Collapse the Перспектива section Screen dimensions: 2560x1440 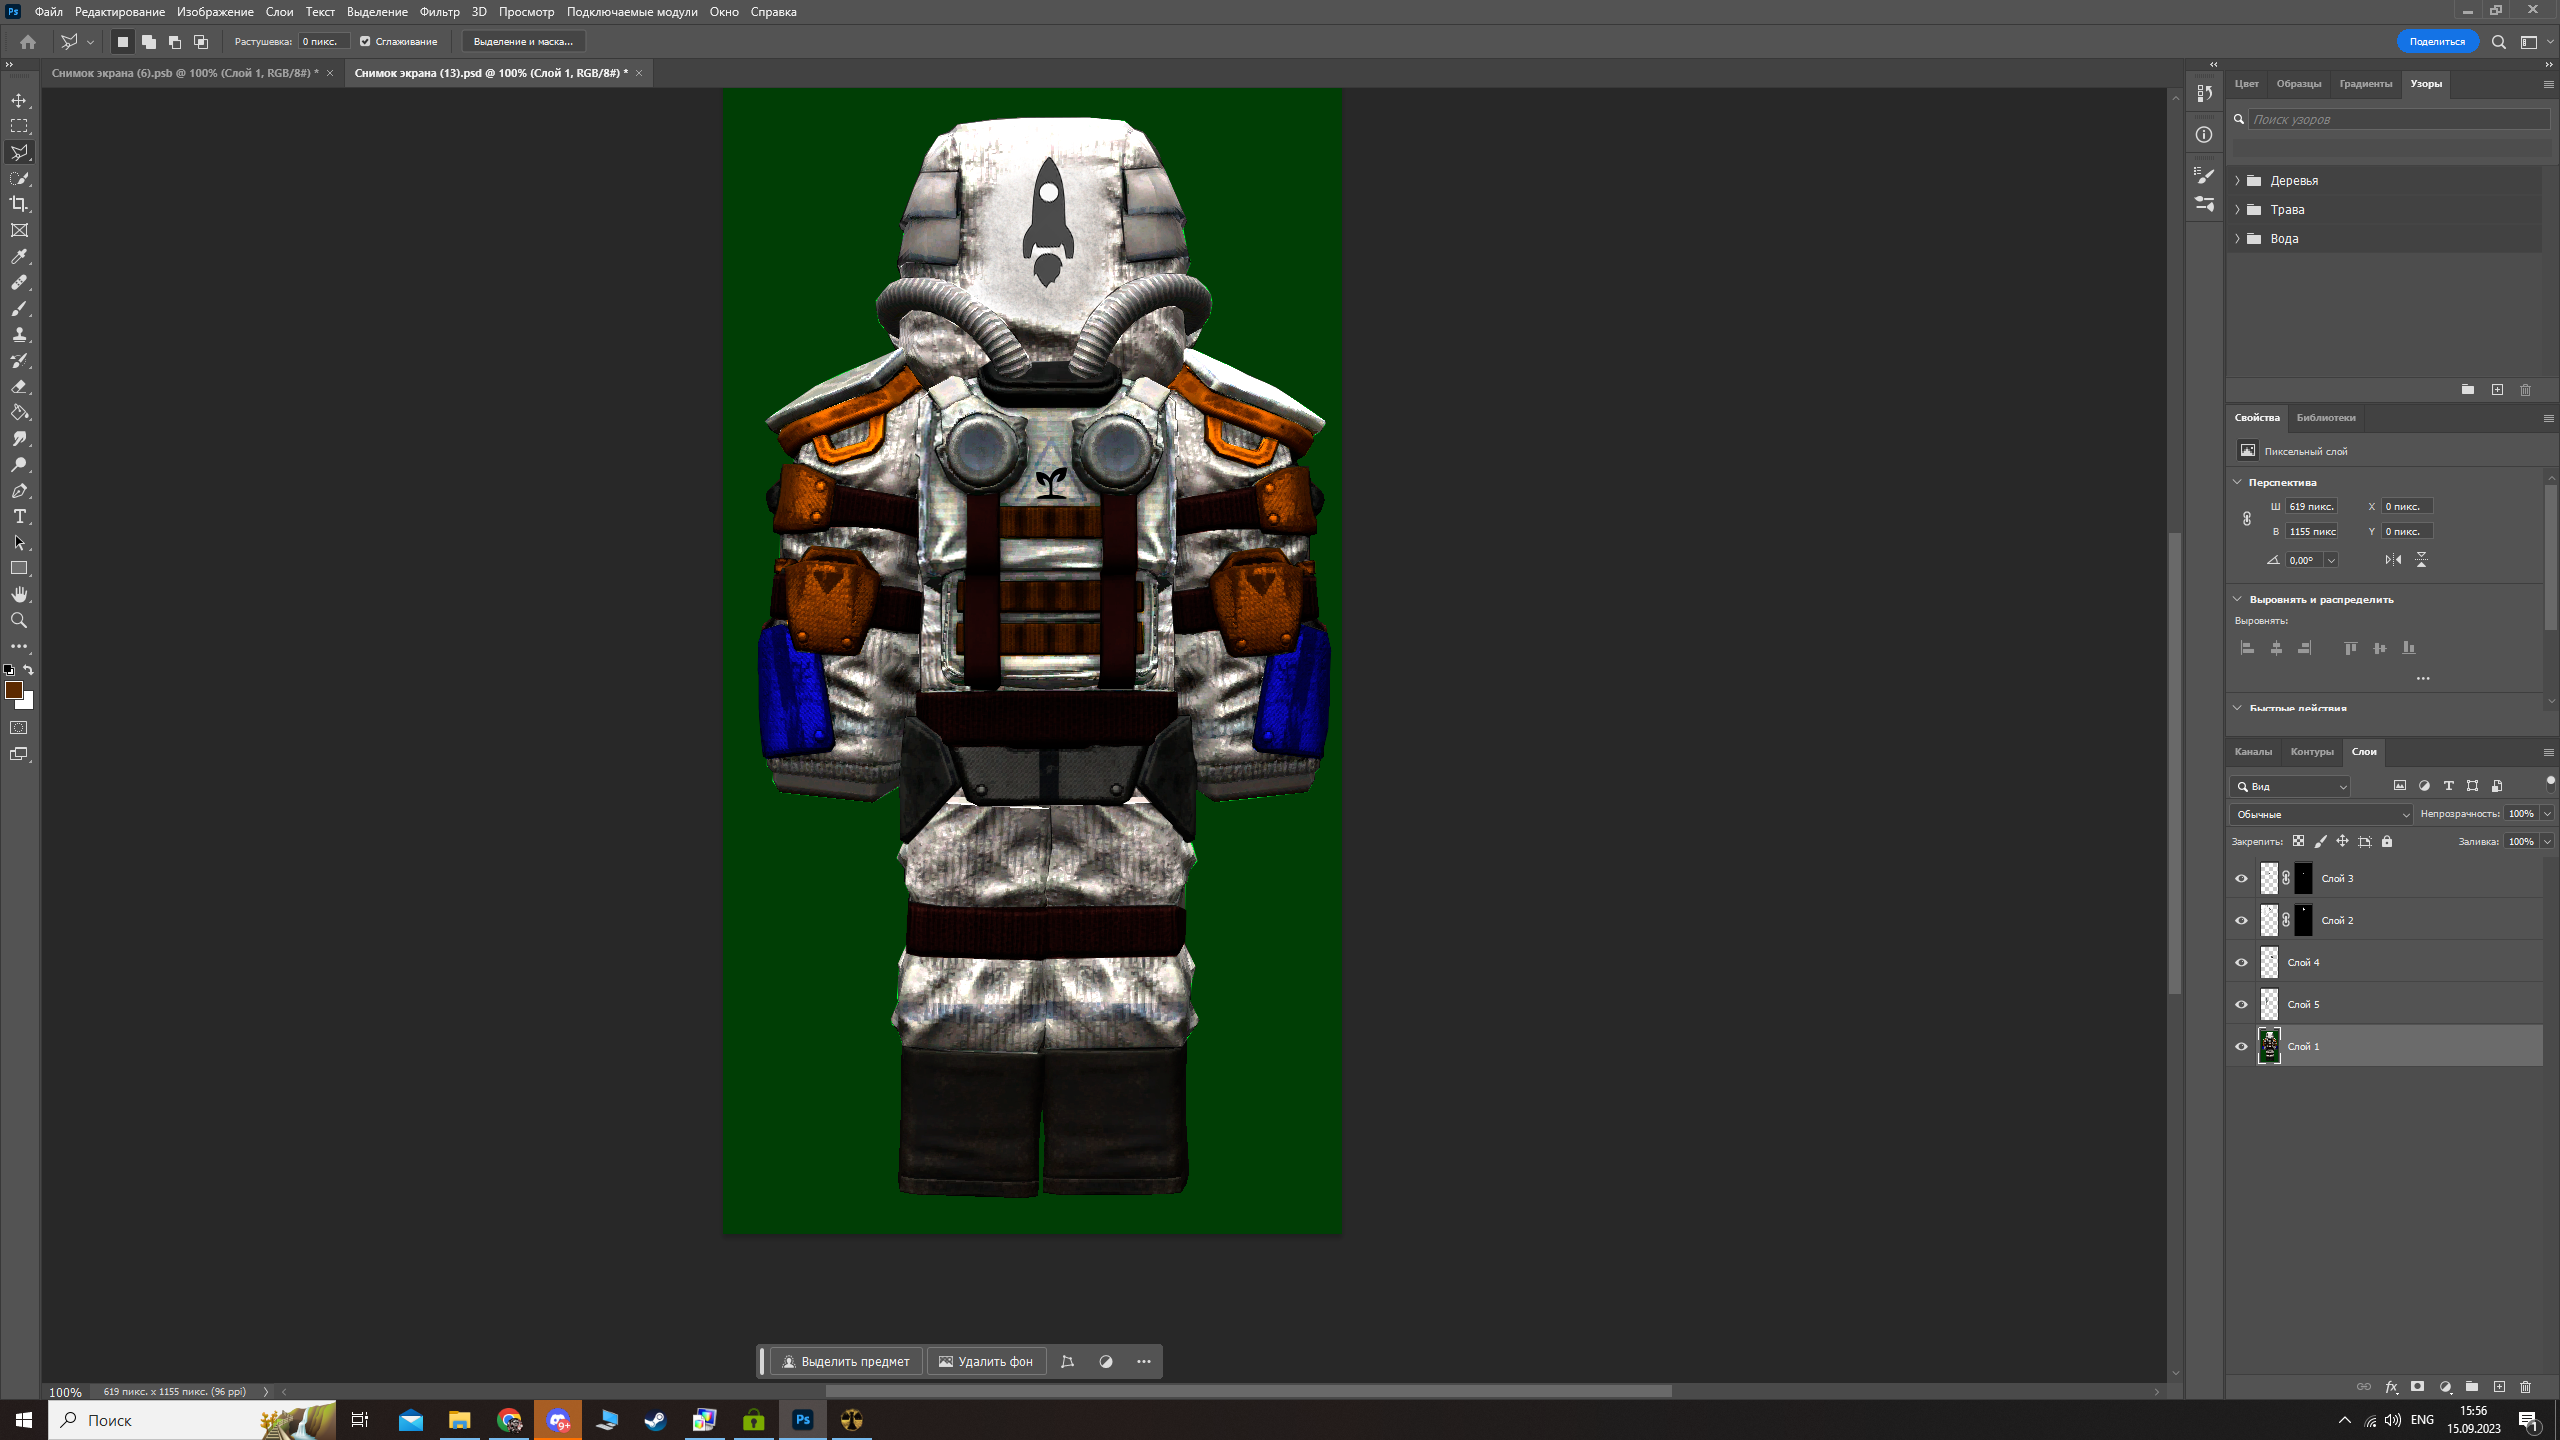[x=2238, y=482]
